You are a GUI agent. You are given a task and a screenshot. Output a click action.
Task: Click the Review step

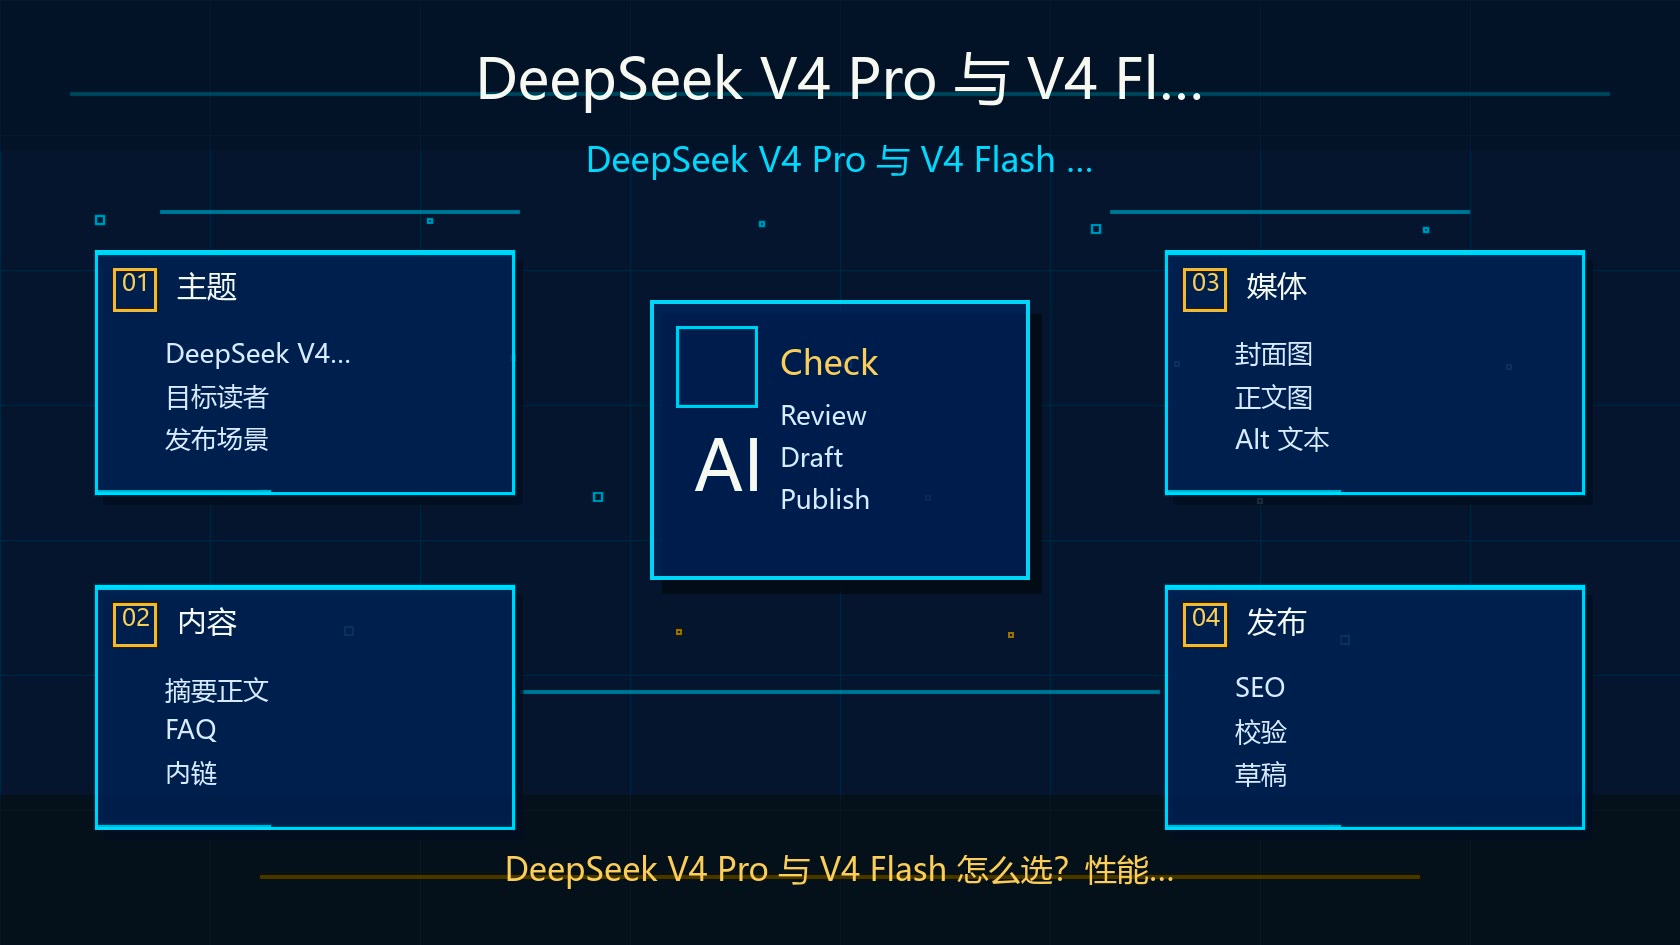point(823,415)
